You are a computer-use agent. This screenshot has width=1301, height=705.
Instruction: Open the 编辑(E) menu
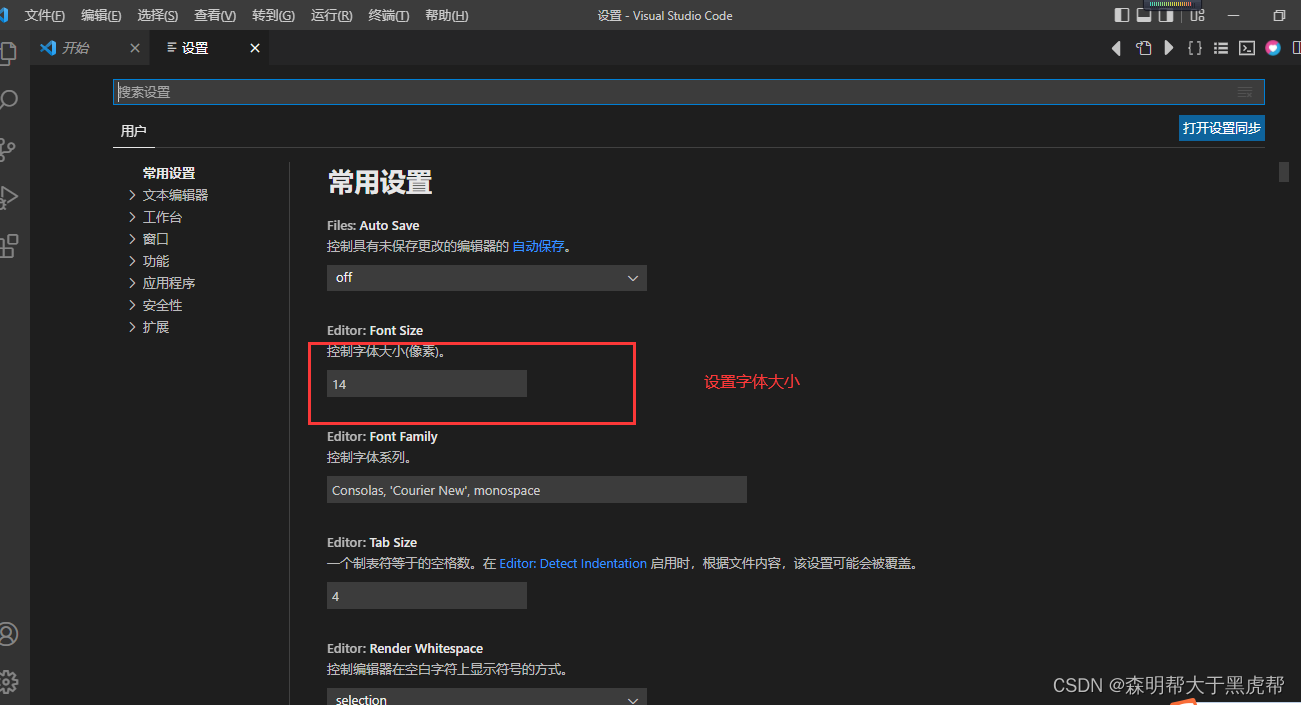[101, 16]
